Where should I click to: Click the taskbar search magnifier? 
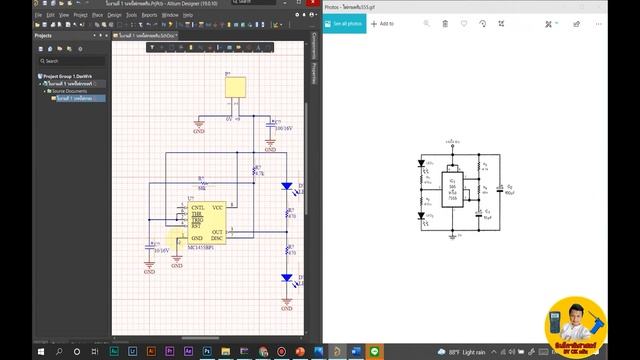pos(59,351)
